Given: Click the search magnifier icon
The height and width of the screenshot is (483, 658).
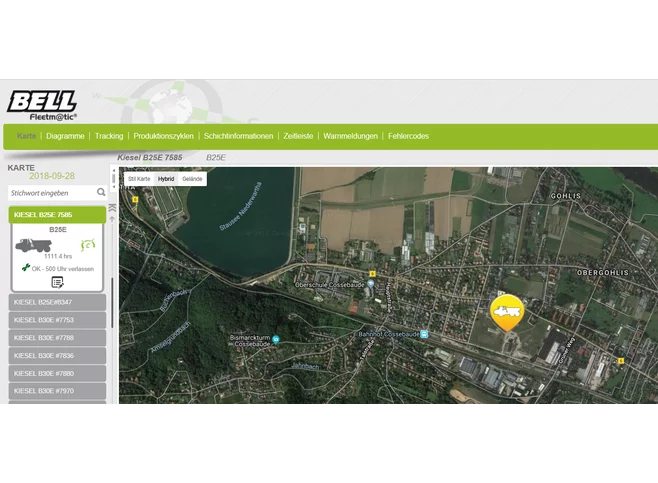Looking at the screenshot, I should (x=101, y=192).
